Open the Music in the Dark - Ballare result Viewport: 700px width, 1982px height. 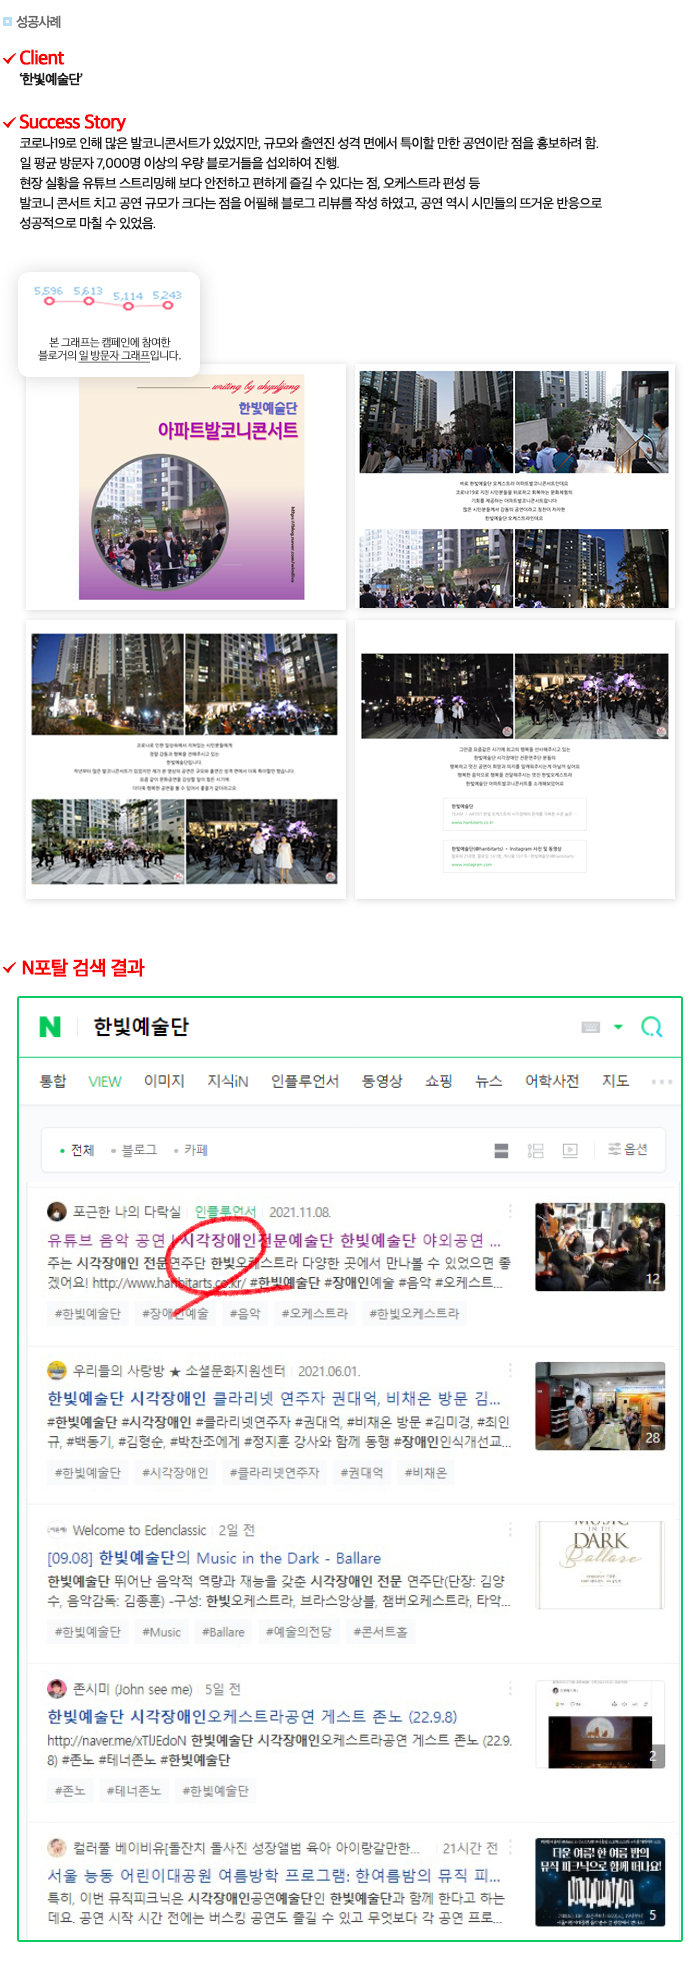214,1558
